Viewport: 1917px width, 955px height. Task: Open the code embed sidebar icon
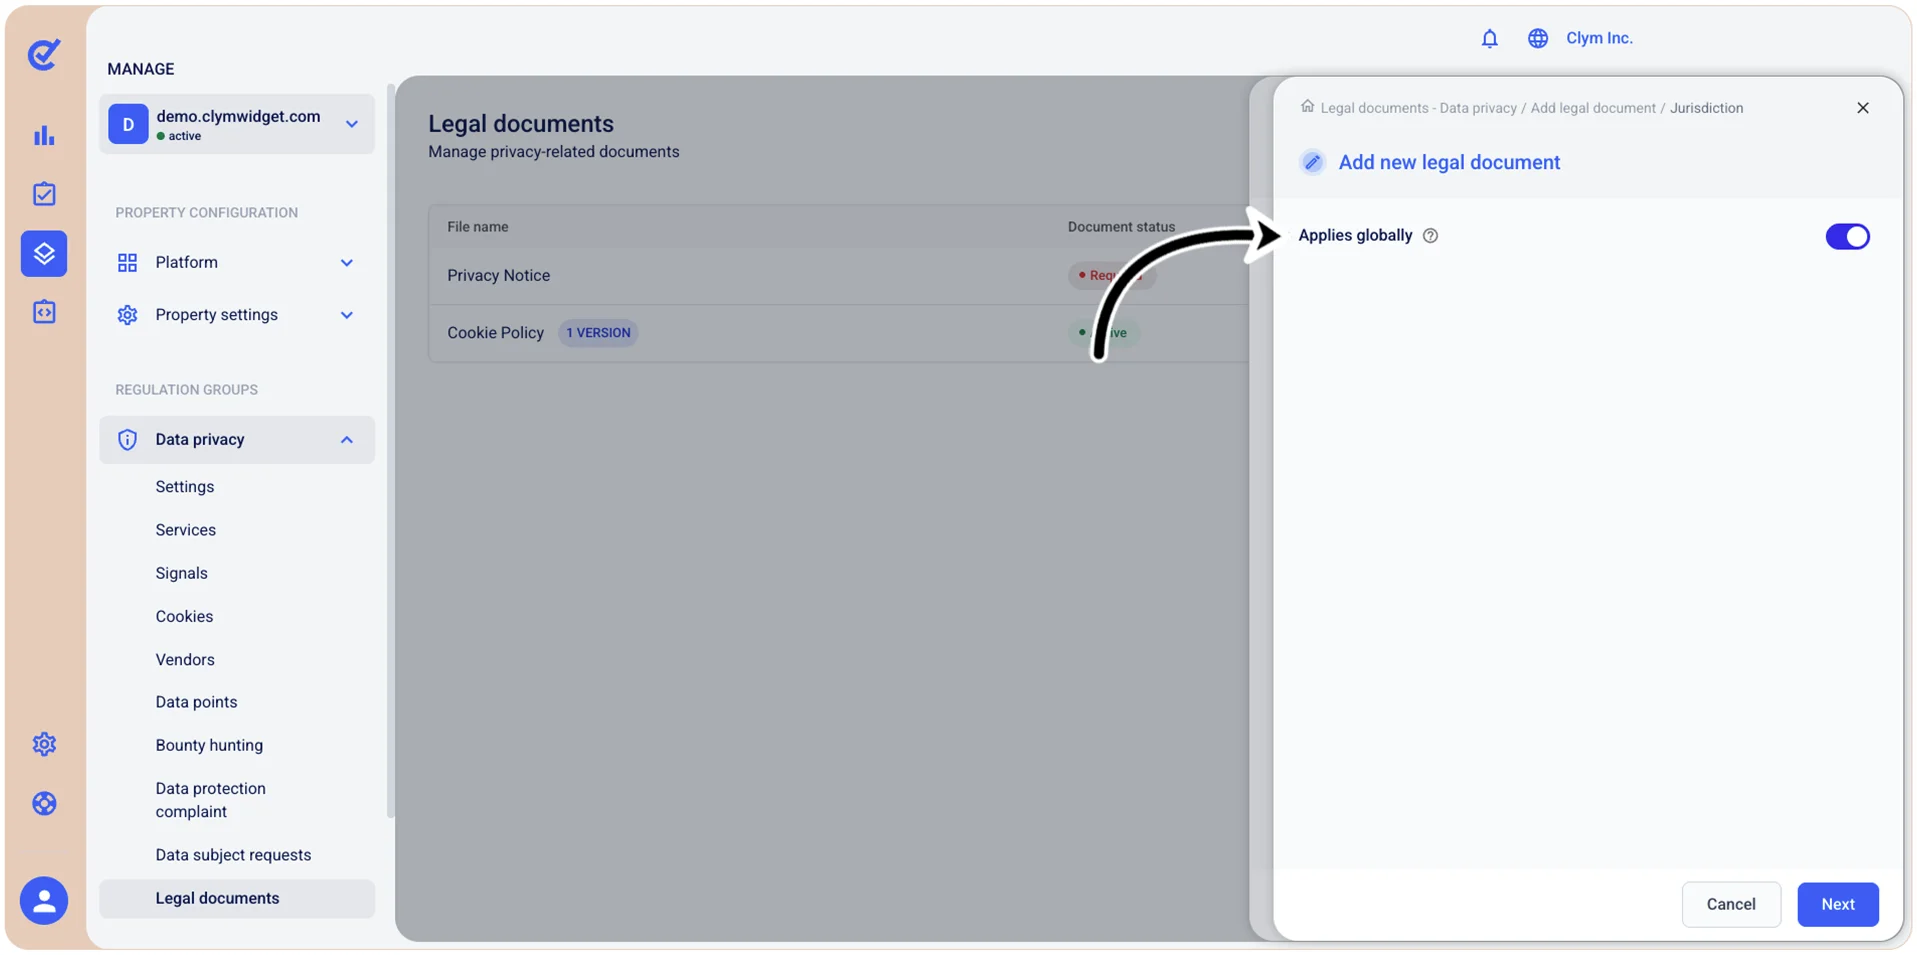44,312
